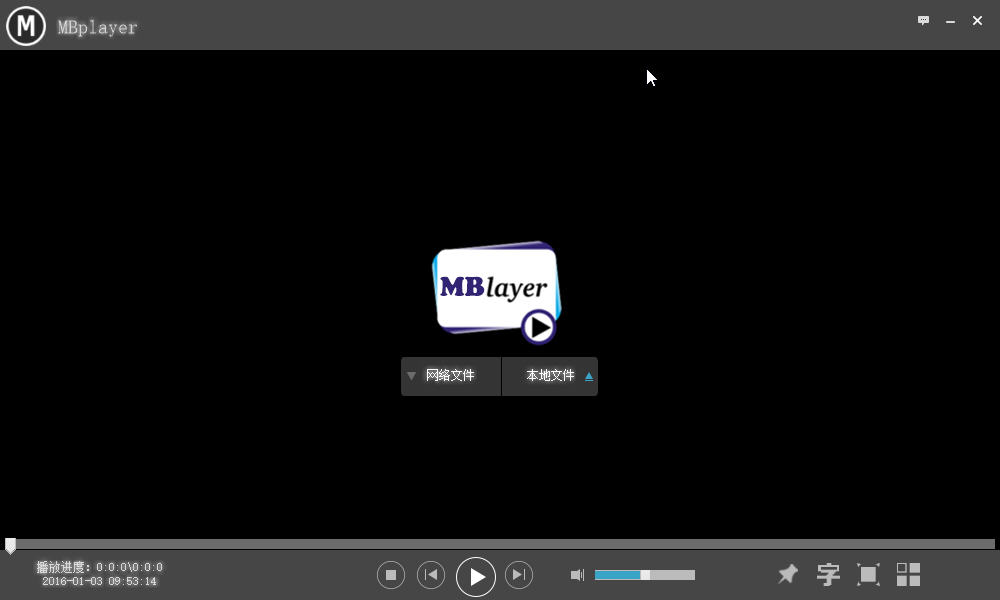The image size is (1000, 600).
Task: Open subtitle settings 字 icon
Action: (x=828, y=574)
